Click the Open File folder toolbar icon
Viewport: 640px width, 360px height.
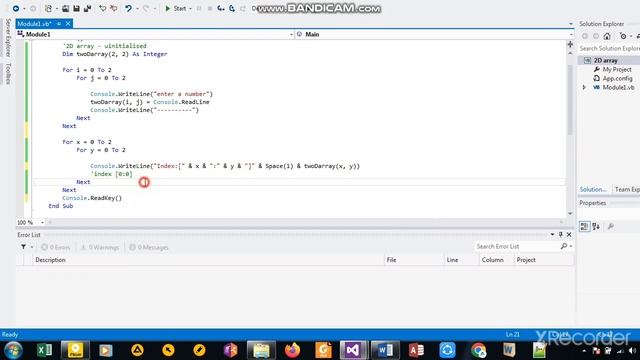[65, 8]
